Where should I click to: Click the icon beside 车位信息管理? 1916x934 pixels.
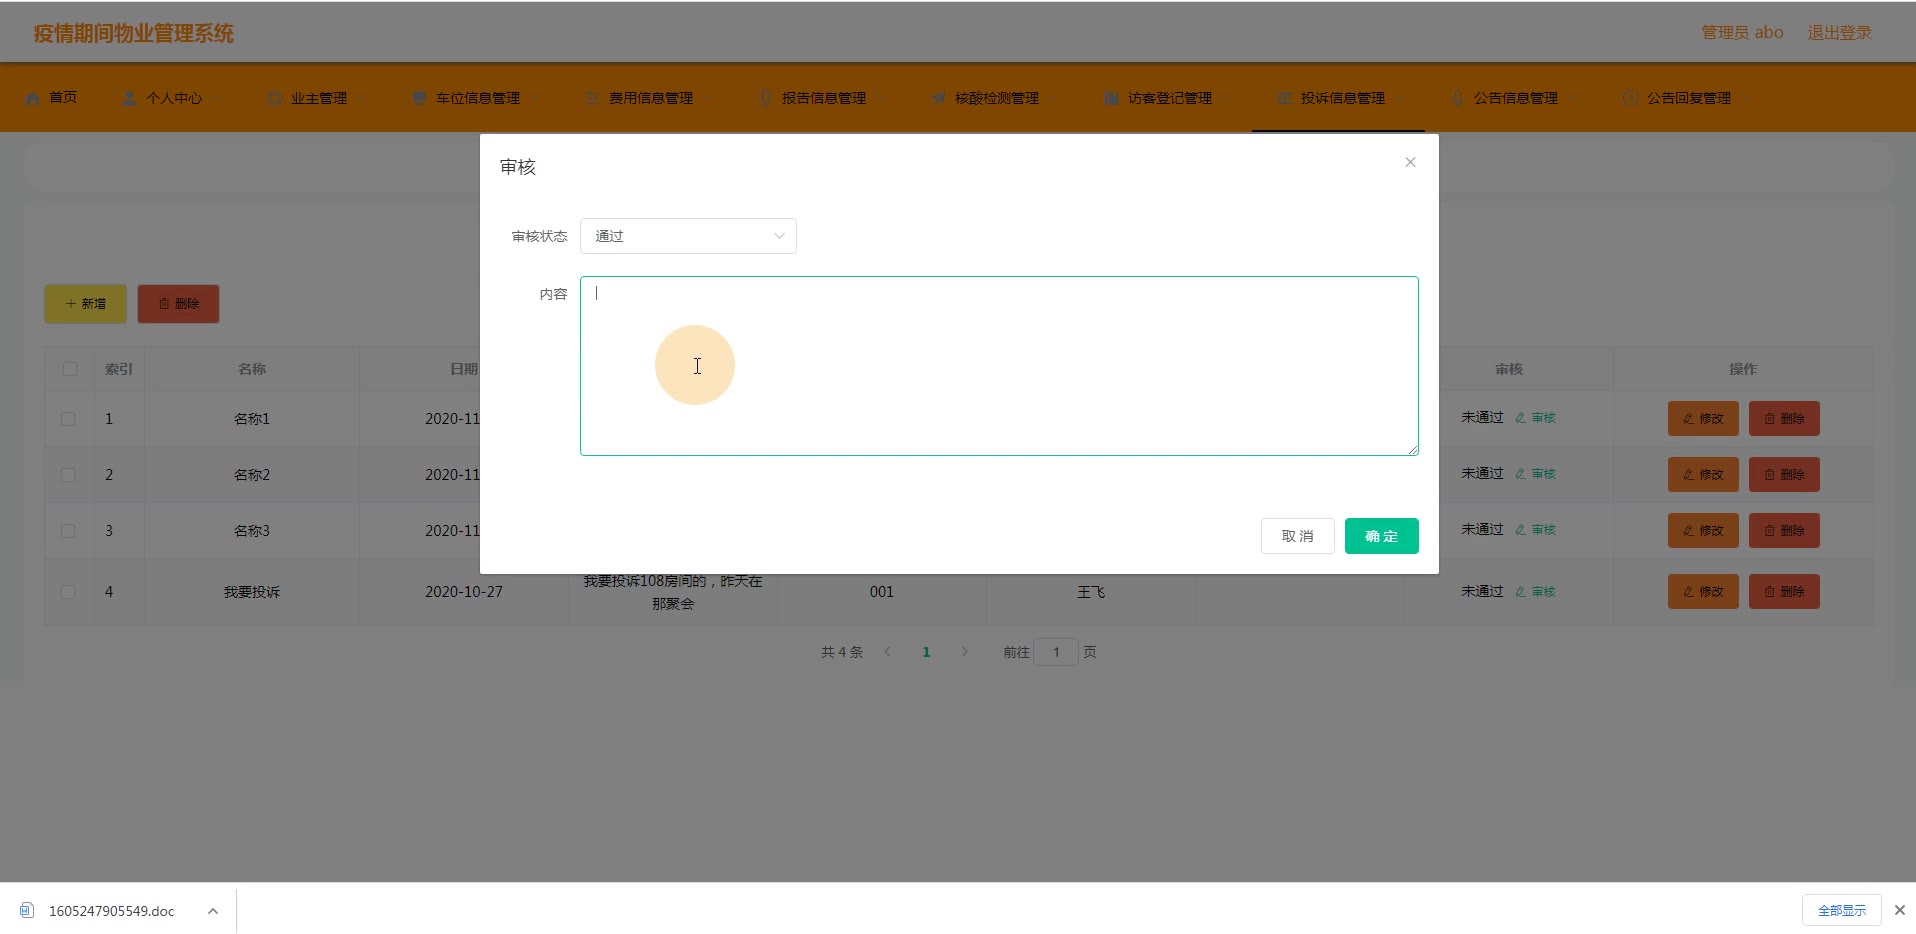[419, 98]
